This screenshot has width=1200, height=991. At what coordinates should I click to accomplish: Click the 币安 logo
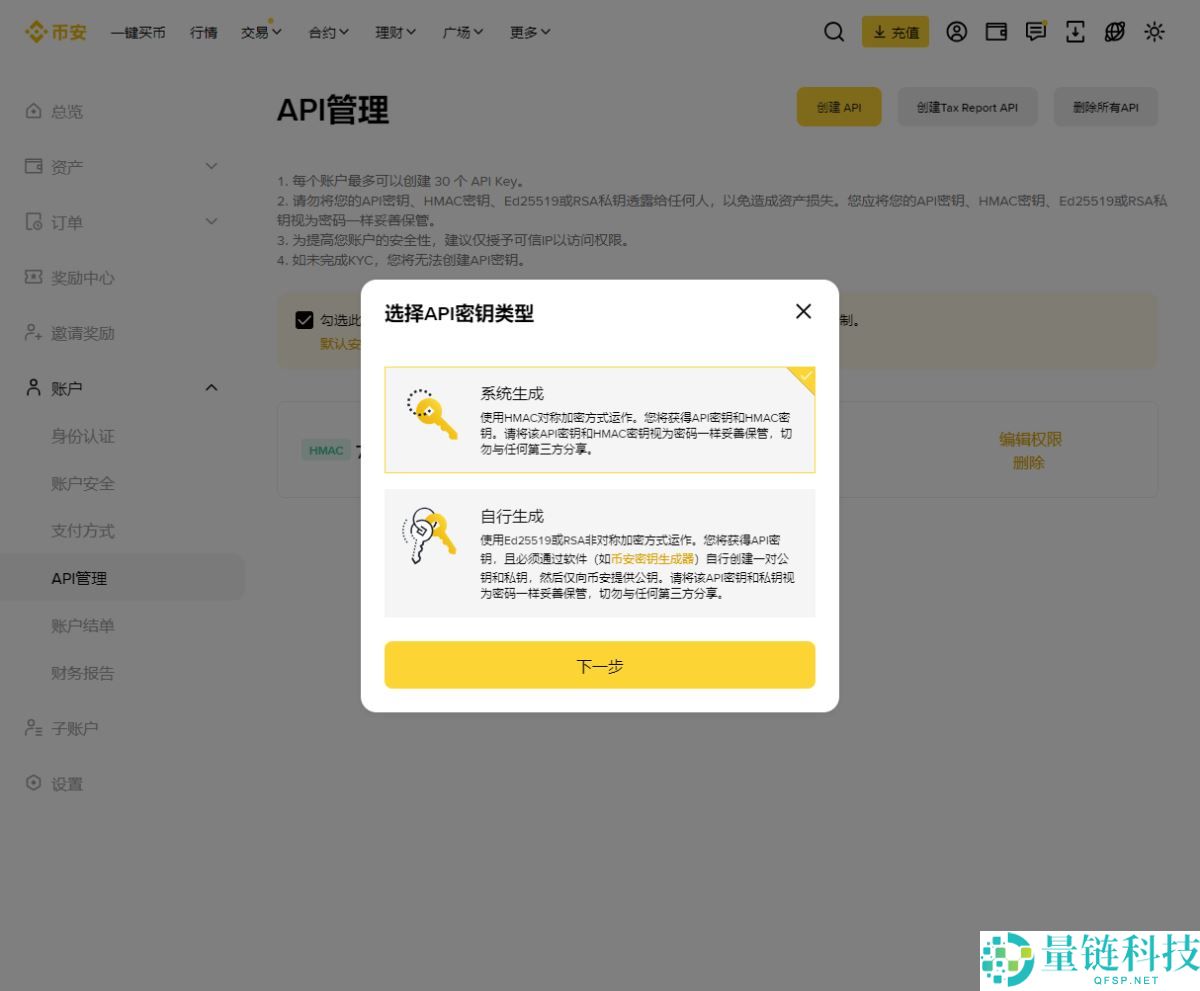(55, 31)
